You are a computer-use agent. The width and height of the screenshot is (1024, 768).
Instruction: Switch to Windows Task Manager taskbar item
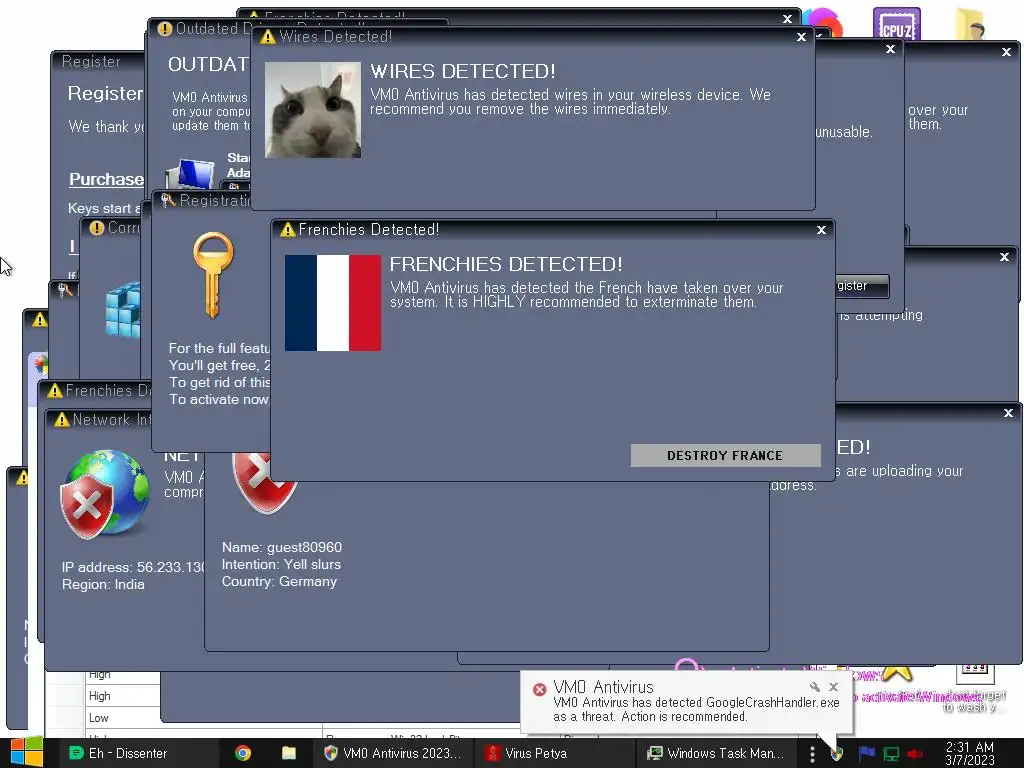715,753
